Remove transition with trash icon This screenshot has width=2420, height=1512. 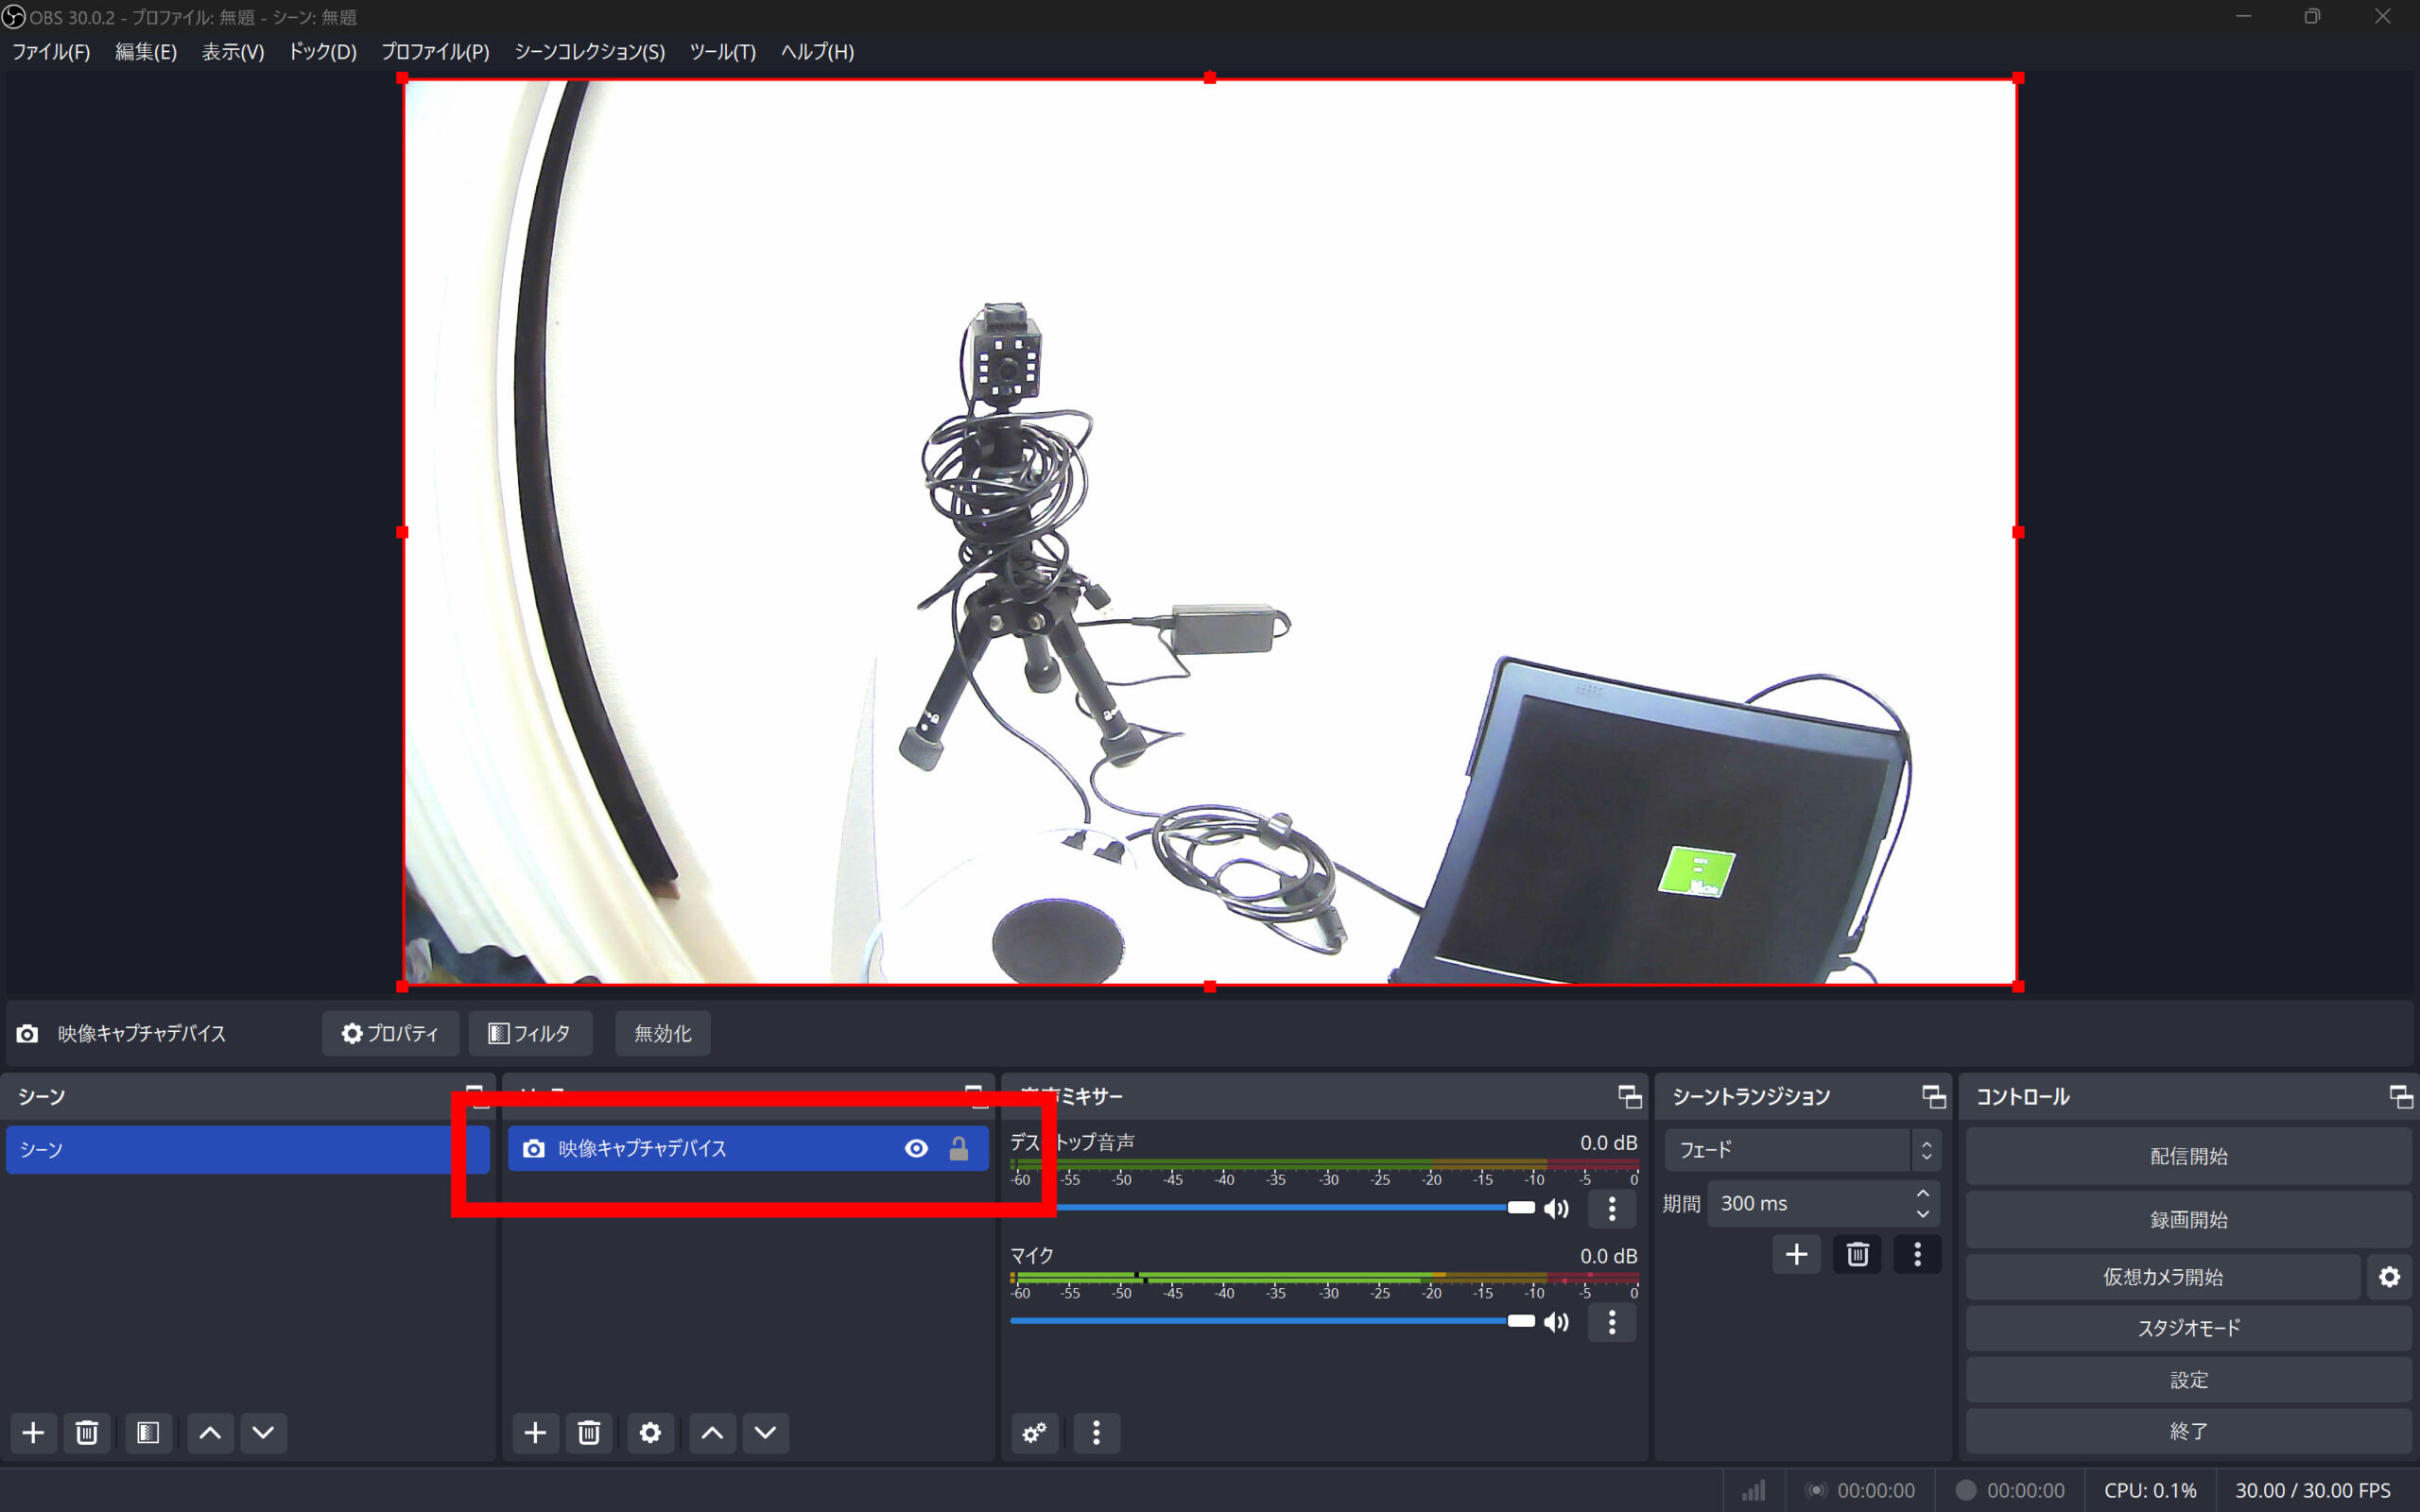tap(1857, 1254)
